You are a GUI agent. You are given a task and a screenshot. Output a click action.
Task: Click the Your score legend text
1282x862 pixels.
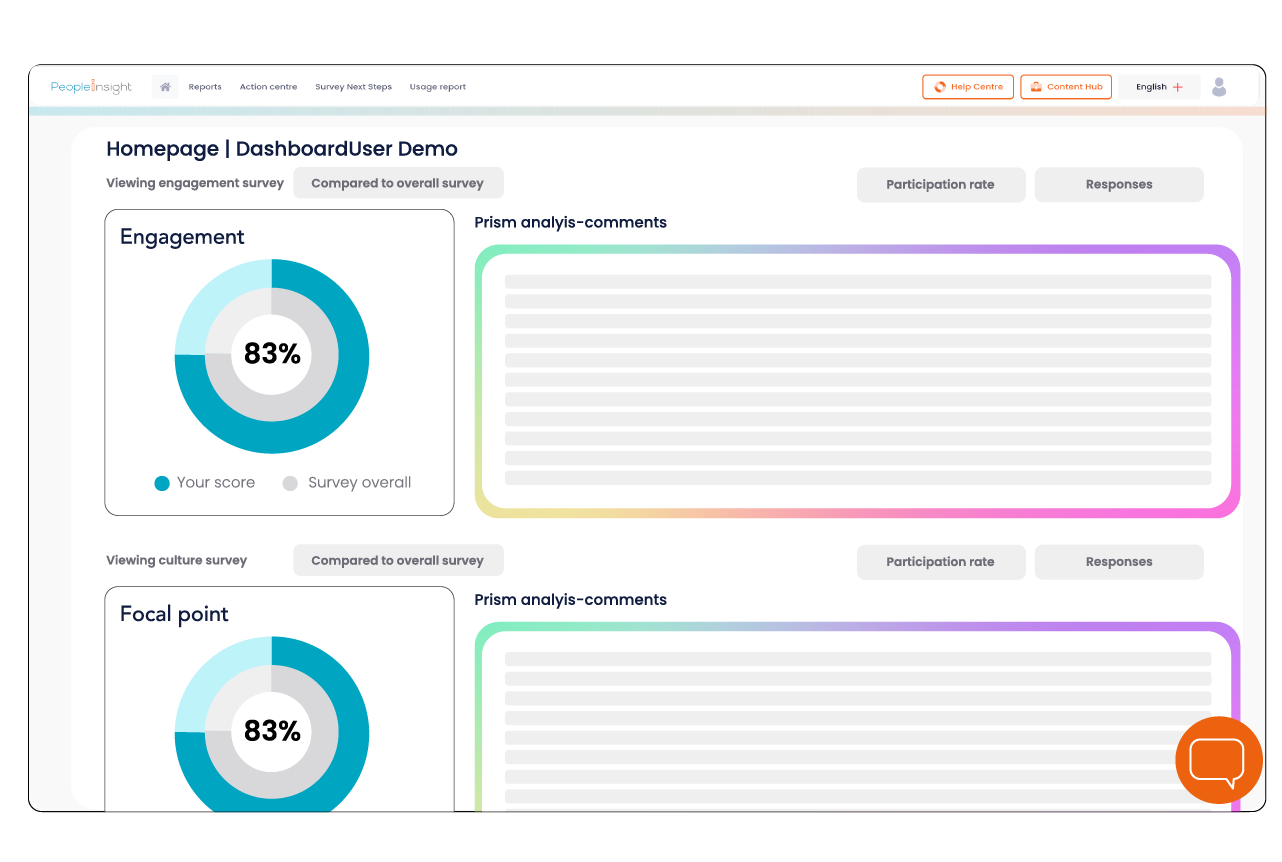[x=216, y=482]
